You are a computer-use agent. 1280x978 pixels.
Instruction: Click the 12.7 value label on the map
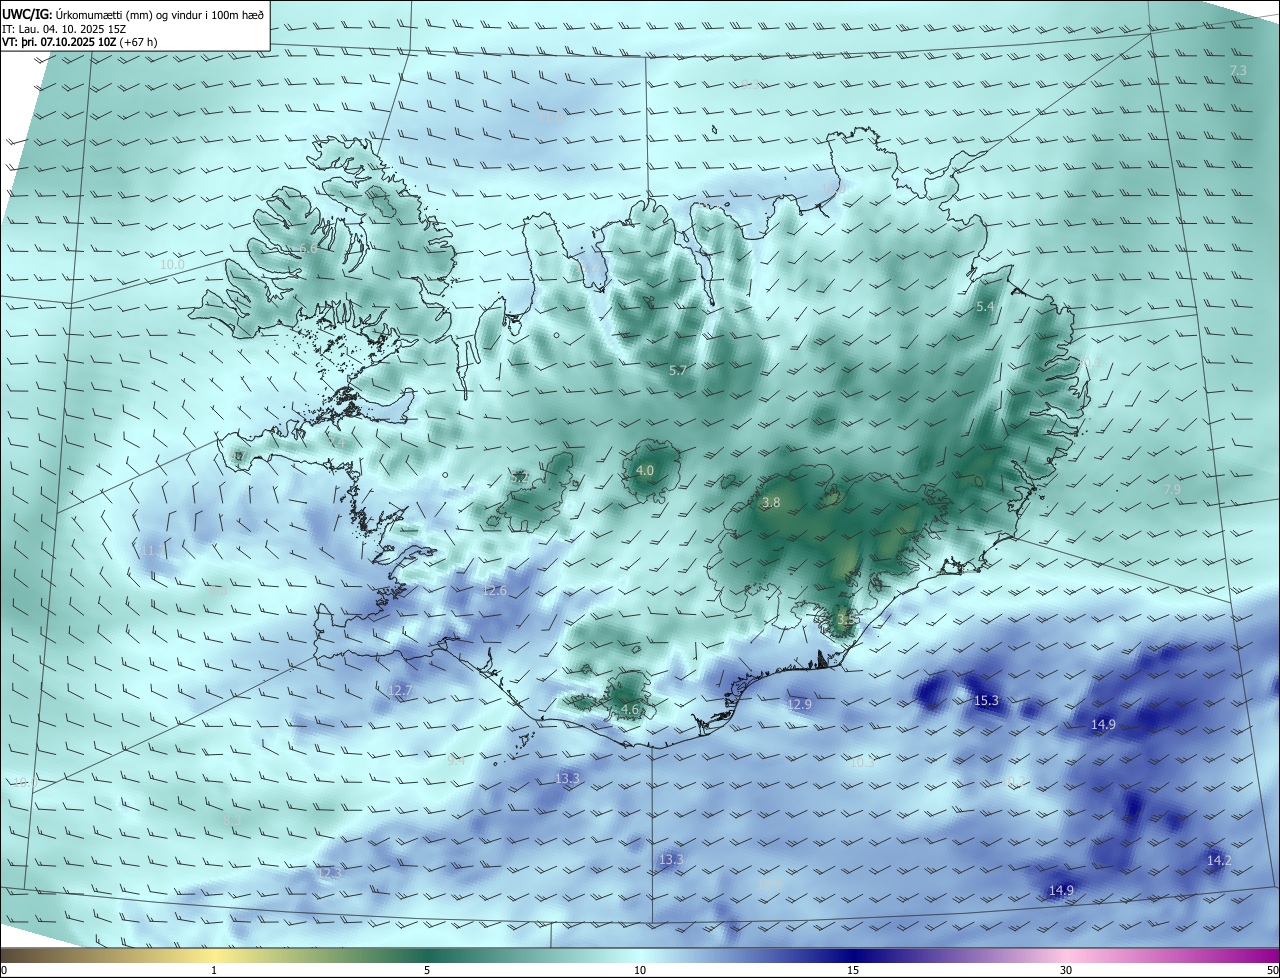399,691
